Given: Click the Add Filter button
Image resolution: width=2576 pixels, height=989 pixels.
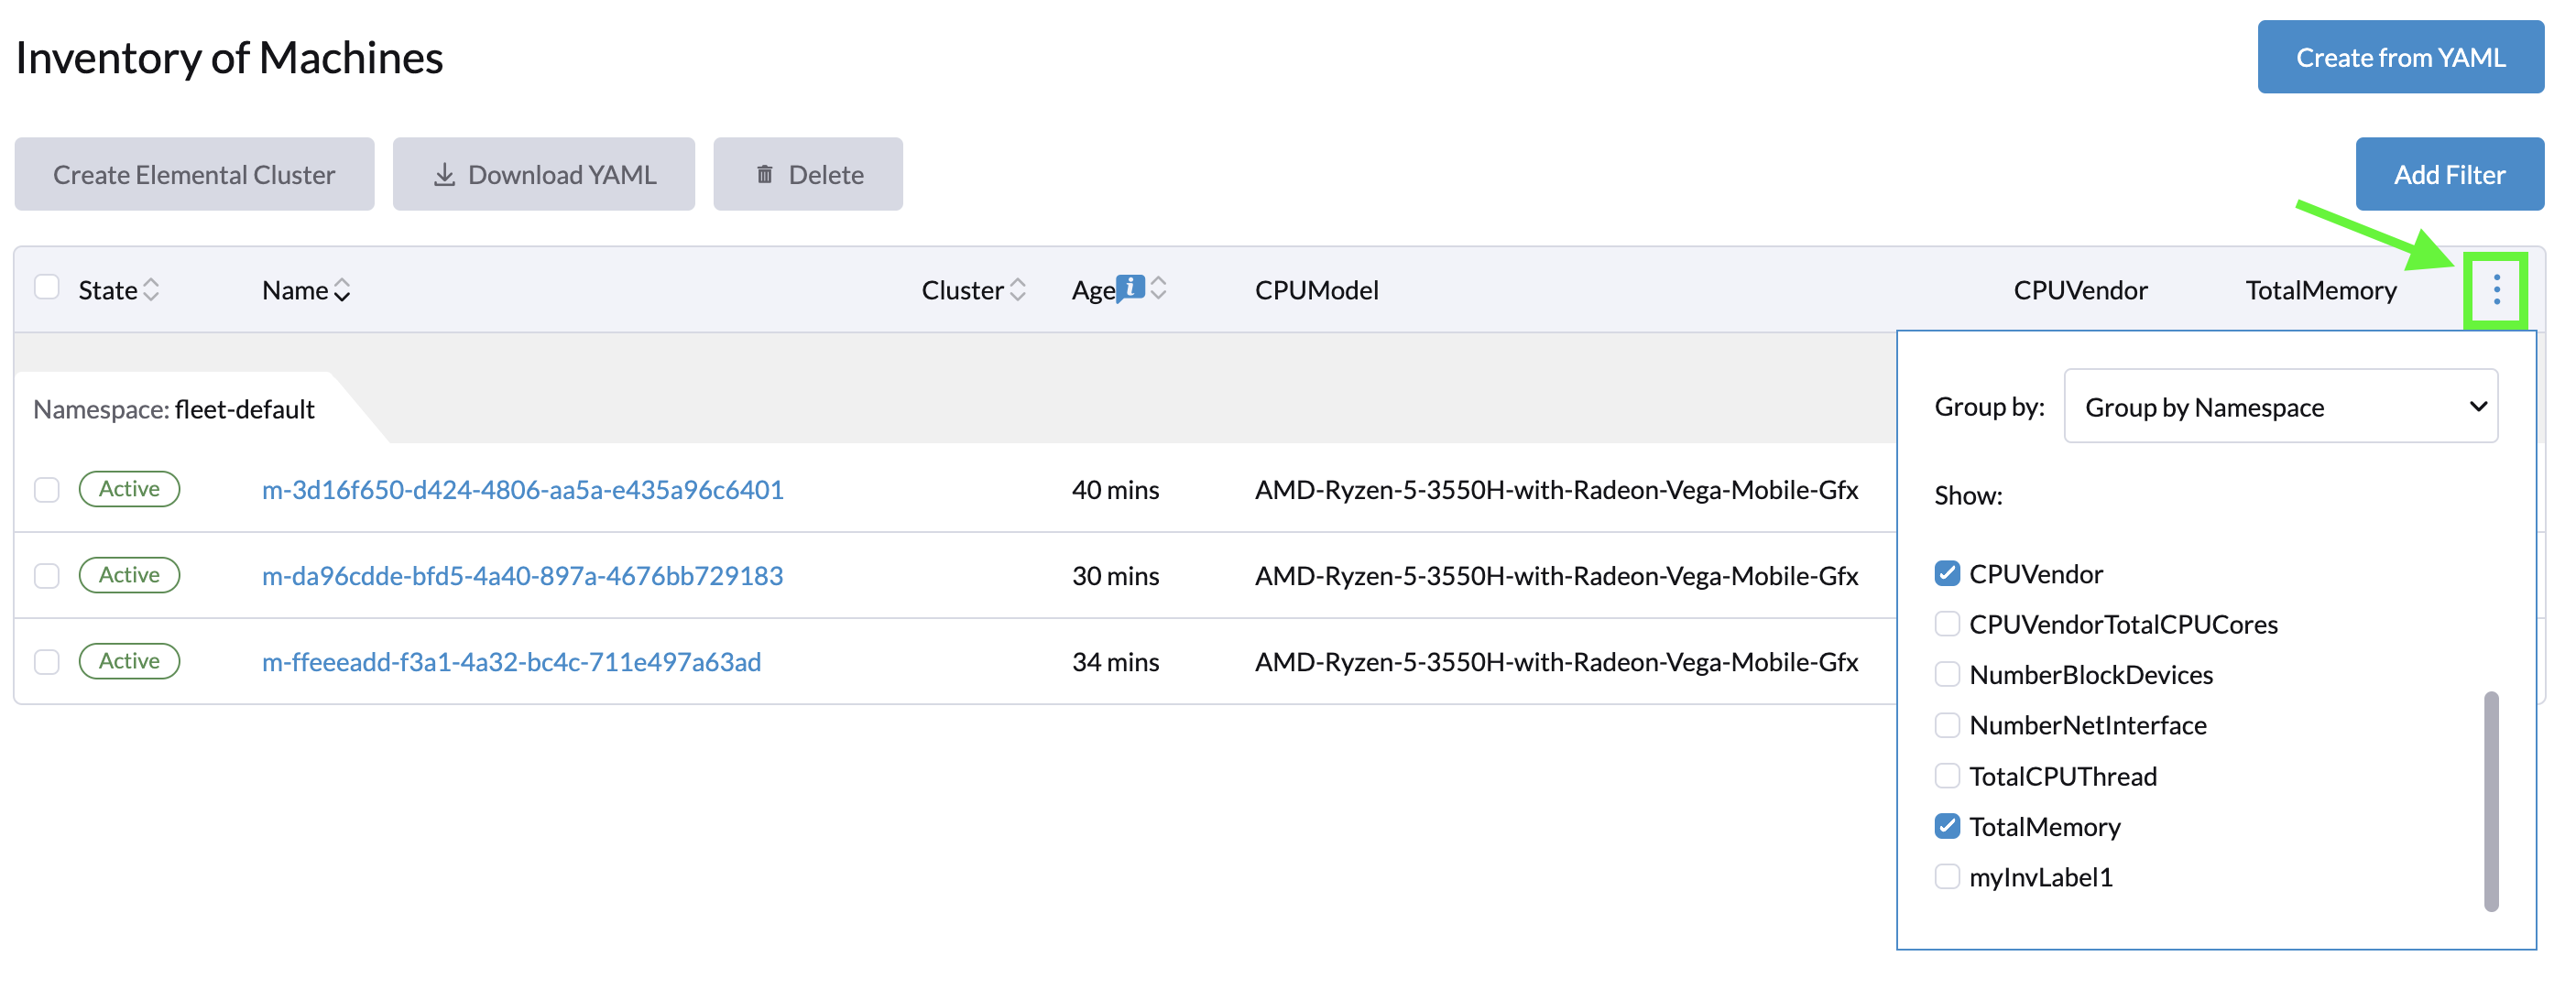Looking at the screenshot, I should (2450, 173).
